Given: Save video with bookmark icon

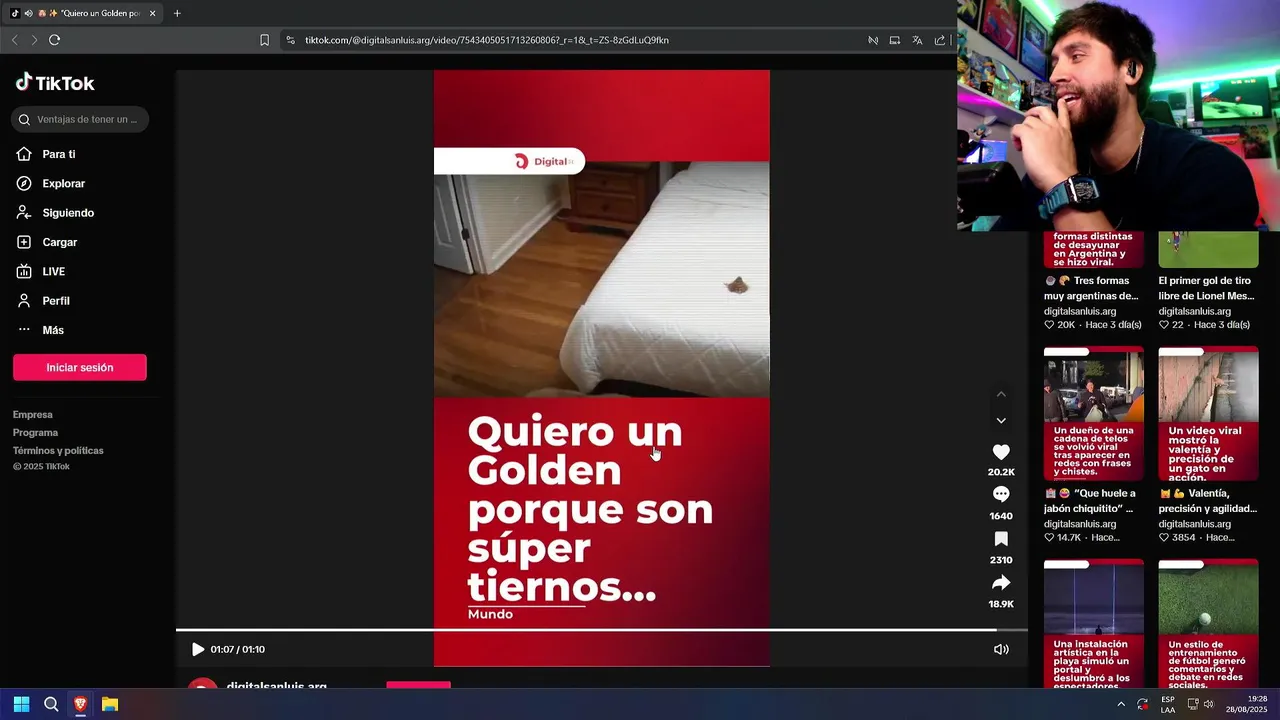Looking at the screenshot, I should coord(1001,539).
